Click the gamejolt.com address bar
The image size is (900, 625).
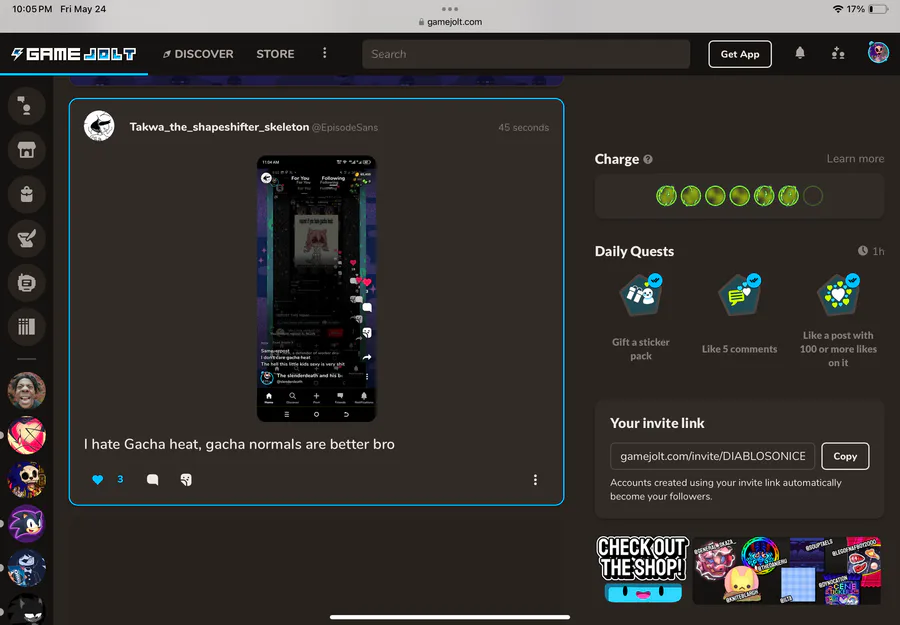(450, 22)
